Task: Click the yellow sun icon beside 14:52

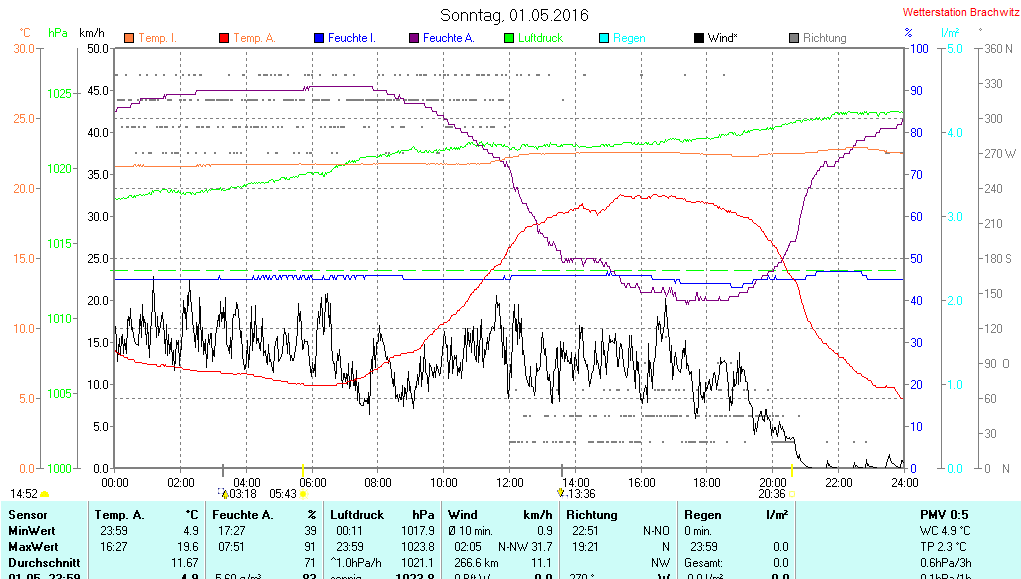Action: point(45,494)
